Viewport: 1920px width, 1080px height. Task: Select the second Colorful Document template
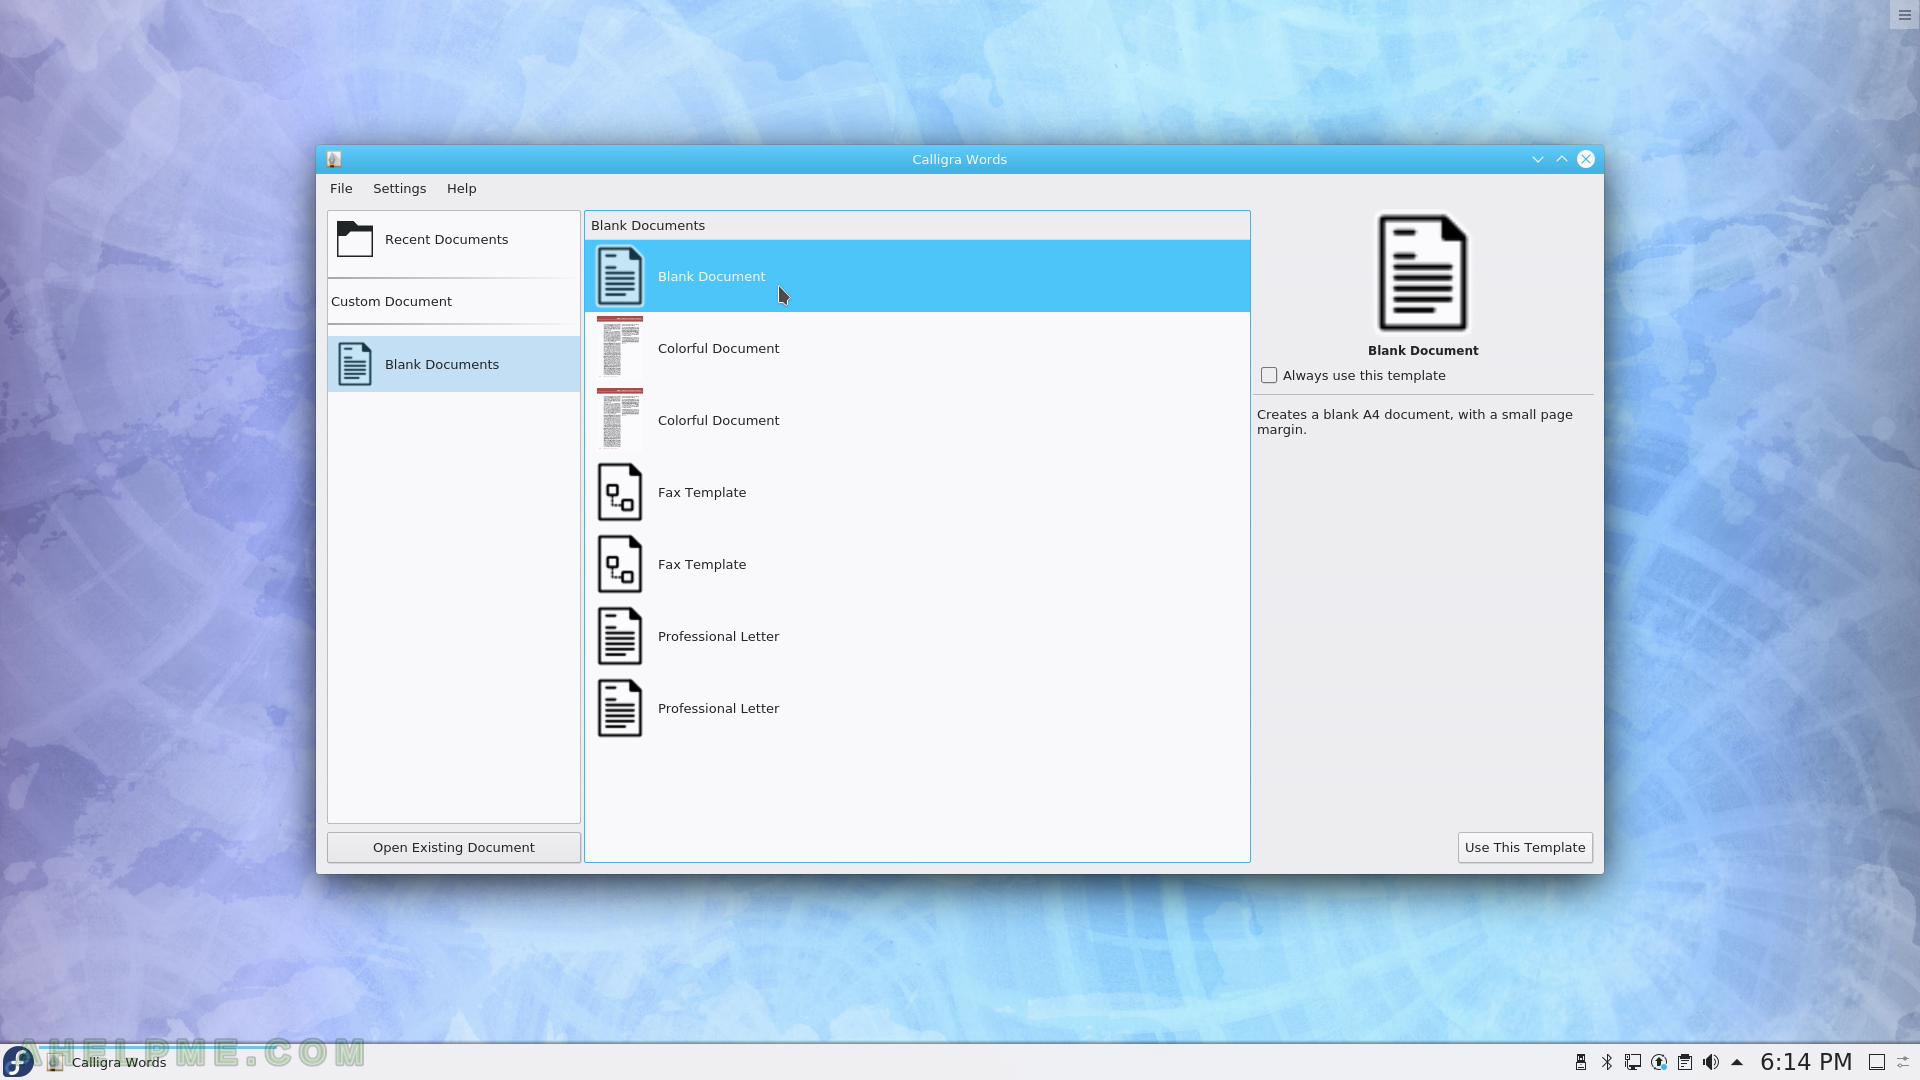pos(917,420)
